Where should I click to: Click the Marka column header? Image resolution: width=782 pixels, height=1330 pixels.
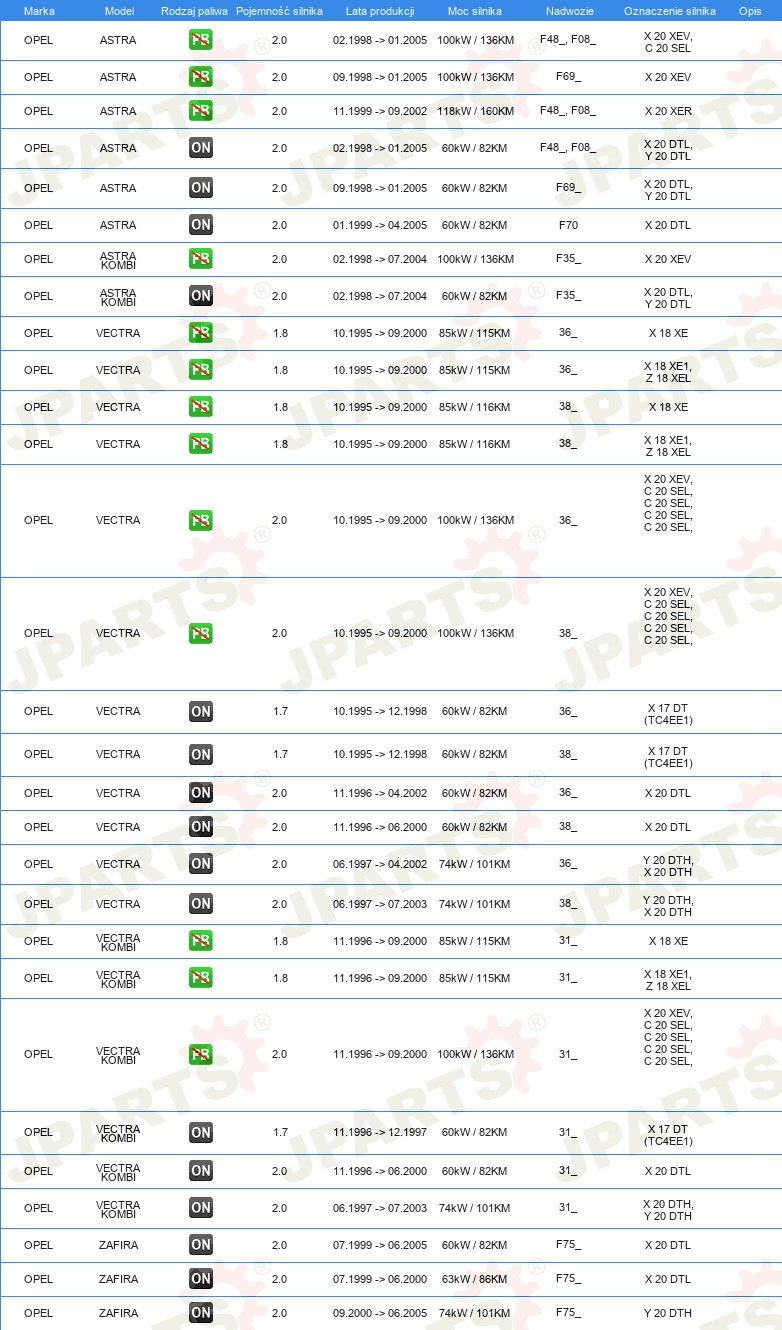point(39,11)
